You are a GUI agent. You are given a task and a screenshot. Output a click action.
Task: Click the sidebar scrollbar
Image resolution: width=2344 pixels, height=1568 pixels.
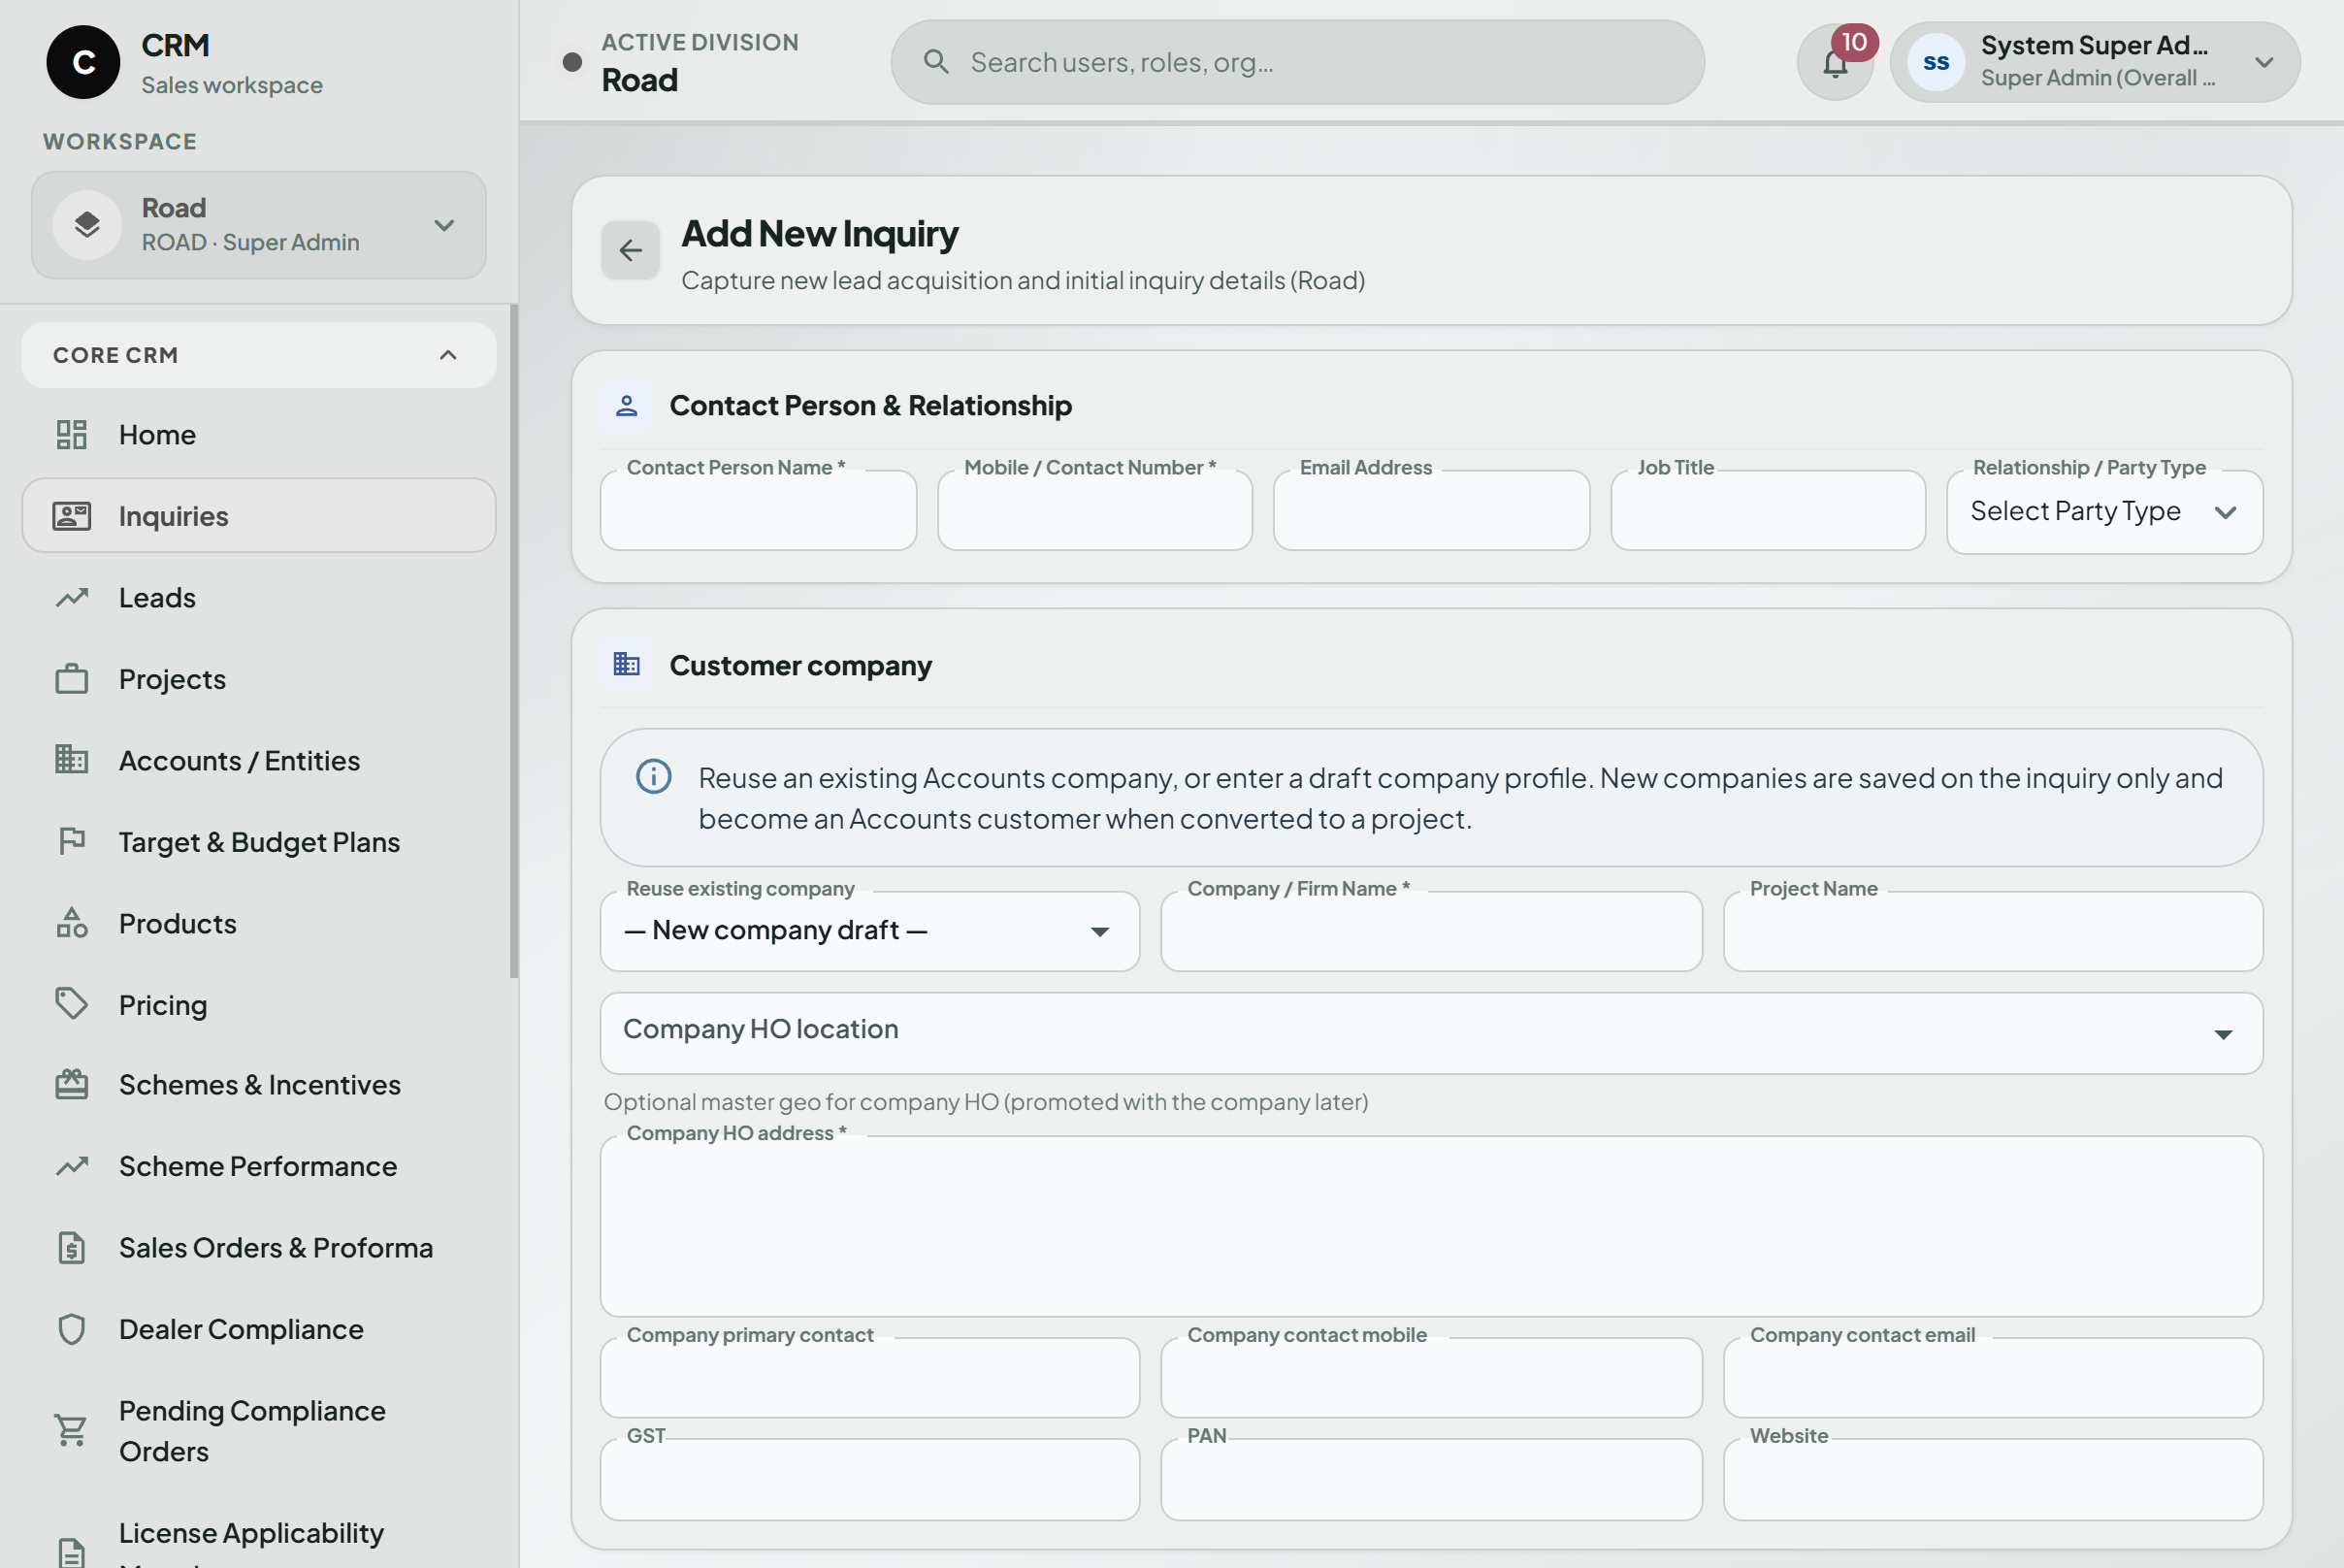click(x=514, y=642)
